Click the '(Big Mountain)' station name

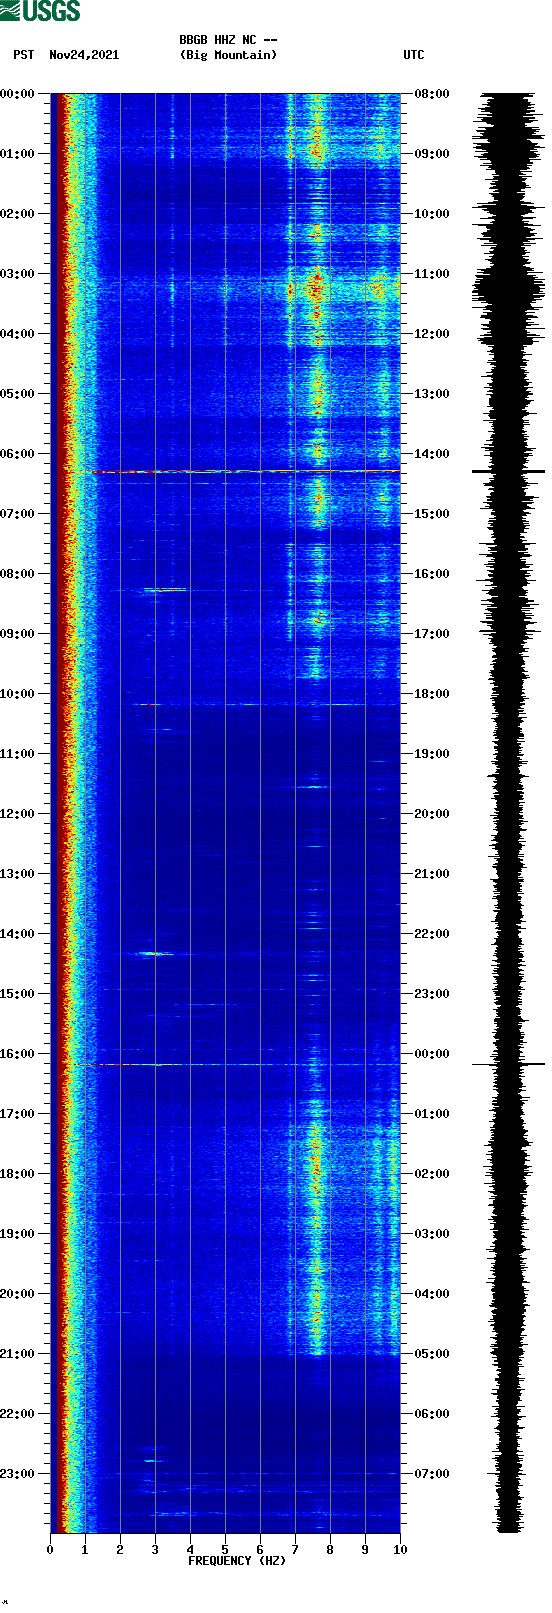[x=228, y=55]
